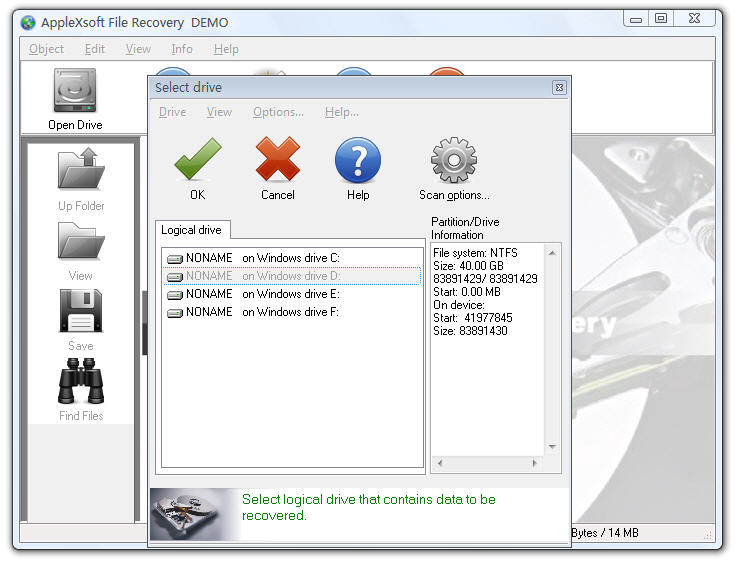
Task: Open the Object menu in main window
Action: pyautogui.click(x=46, y=49)
